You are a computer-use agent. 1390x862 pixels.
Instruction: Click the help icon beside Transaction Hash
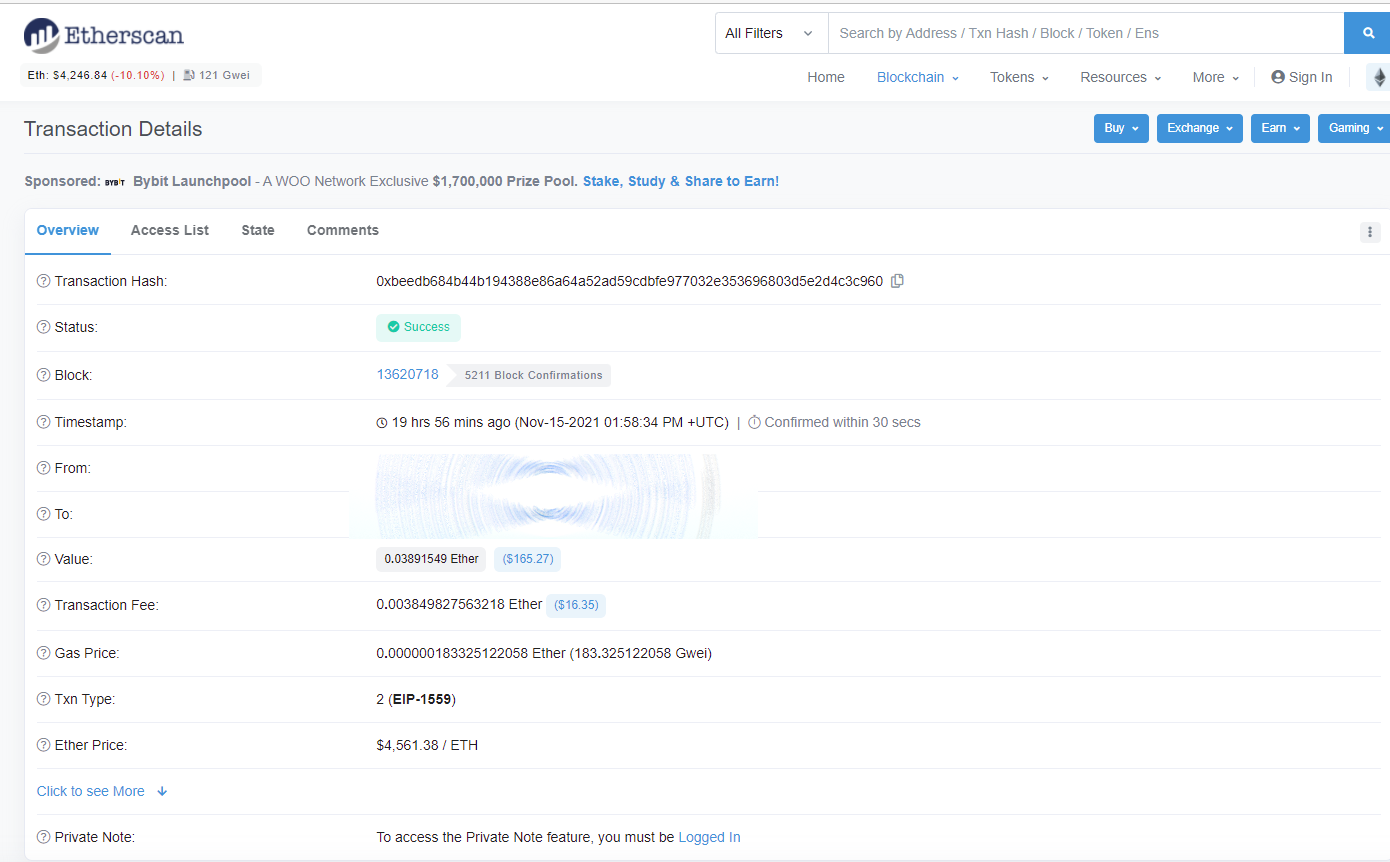click(42, 281)
